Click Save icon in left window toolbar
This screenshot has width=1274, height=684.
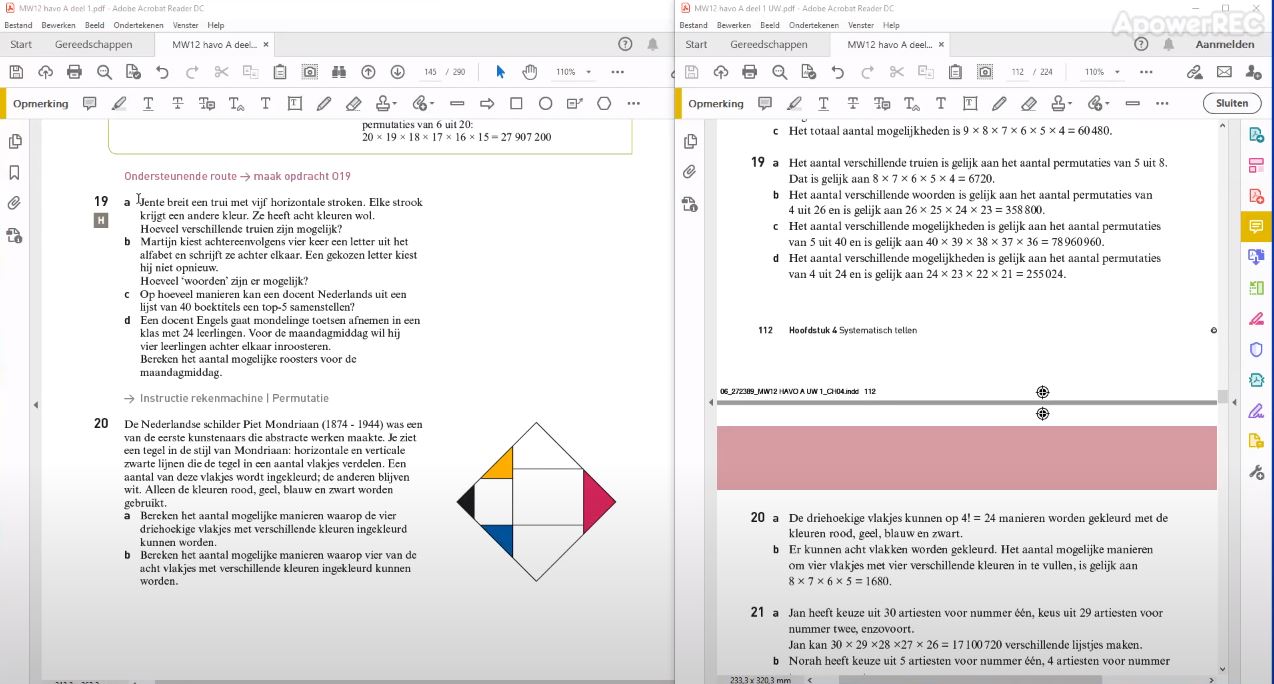click(x=16, y=72)
